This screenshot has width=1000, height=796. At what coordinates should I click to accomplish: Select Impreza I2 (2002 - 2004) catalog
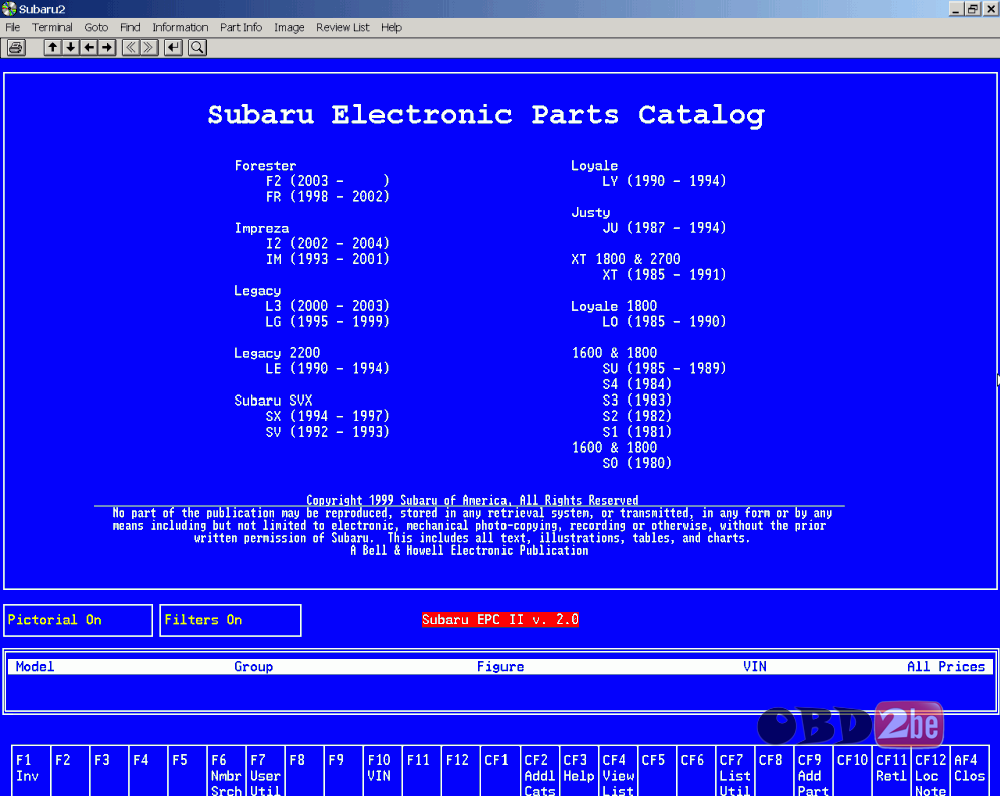328,244
